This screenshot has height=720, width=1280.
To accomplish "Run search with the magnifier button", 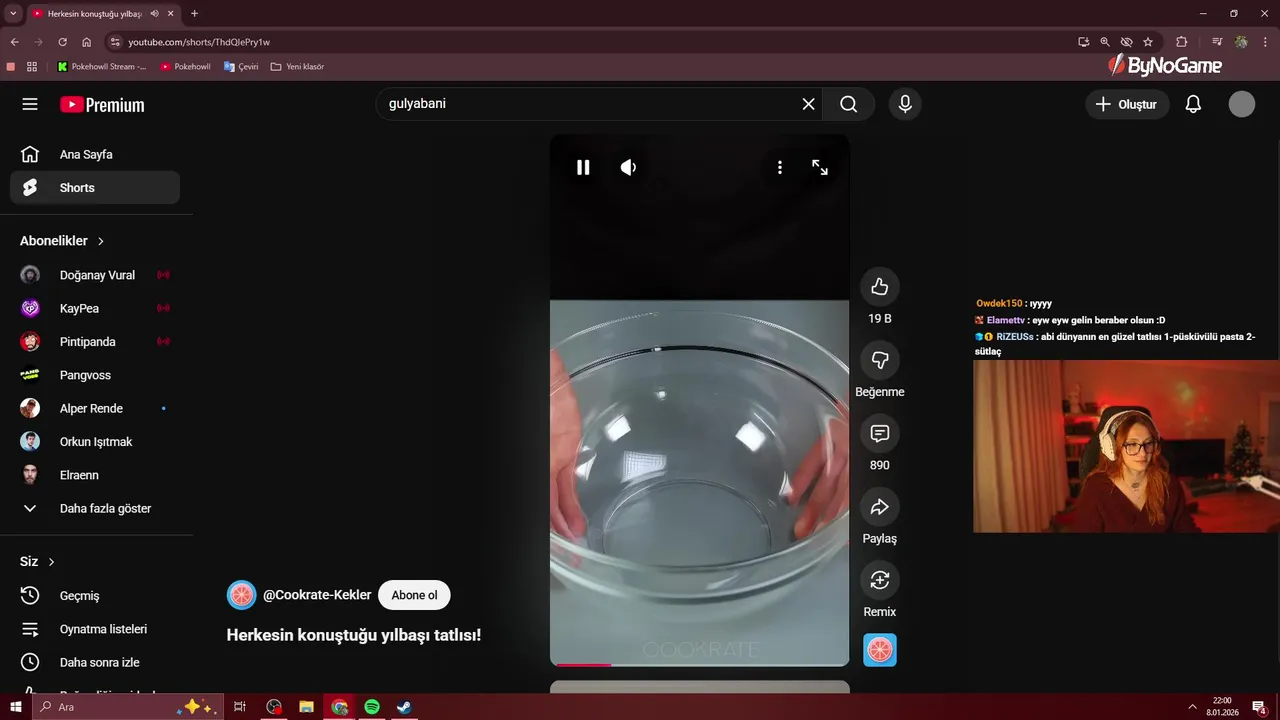I will [848, 104].
